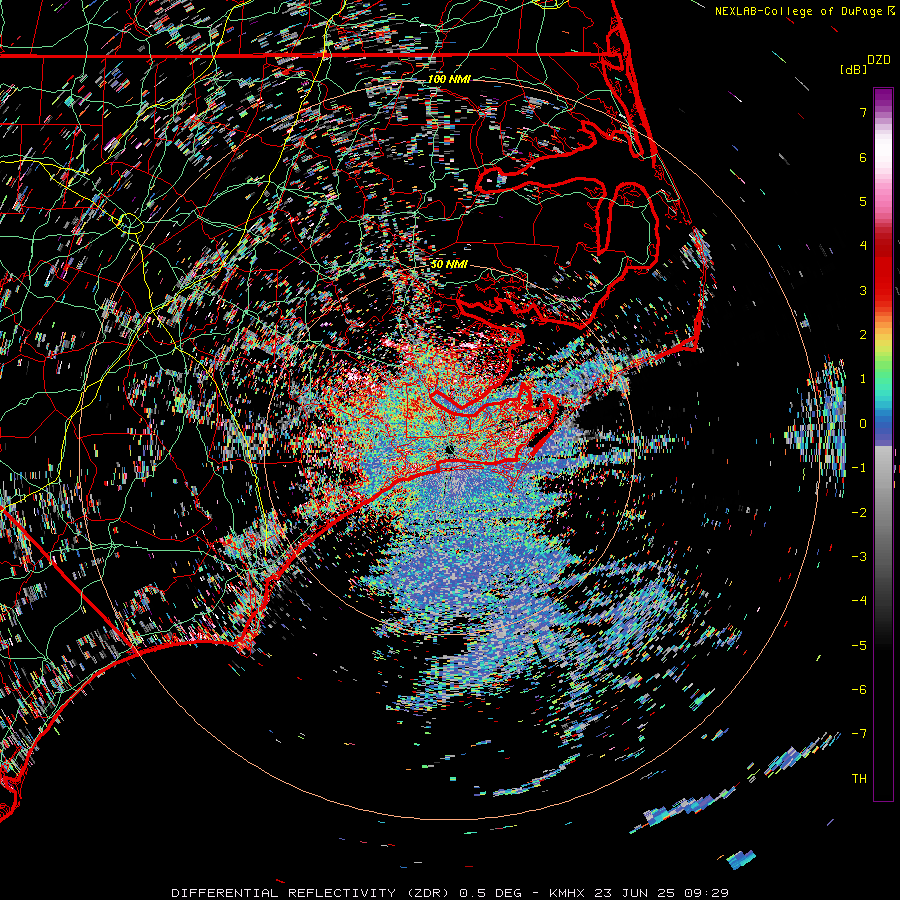Click the "-1" value on the color scale

(x=859, y=468)
